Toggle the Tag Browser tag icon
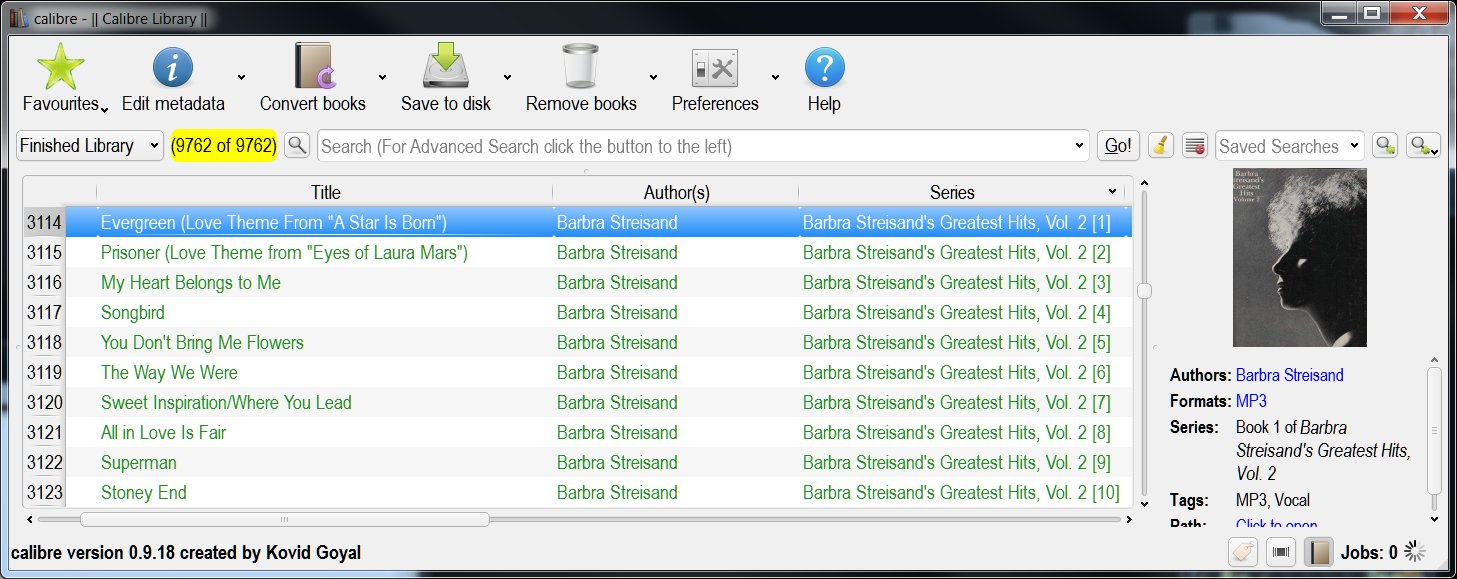This screenshot has width=1457, height=579. point(1243,552)
